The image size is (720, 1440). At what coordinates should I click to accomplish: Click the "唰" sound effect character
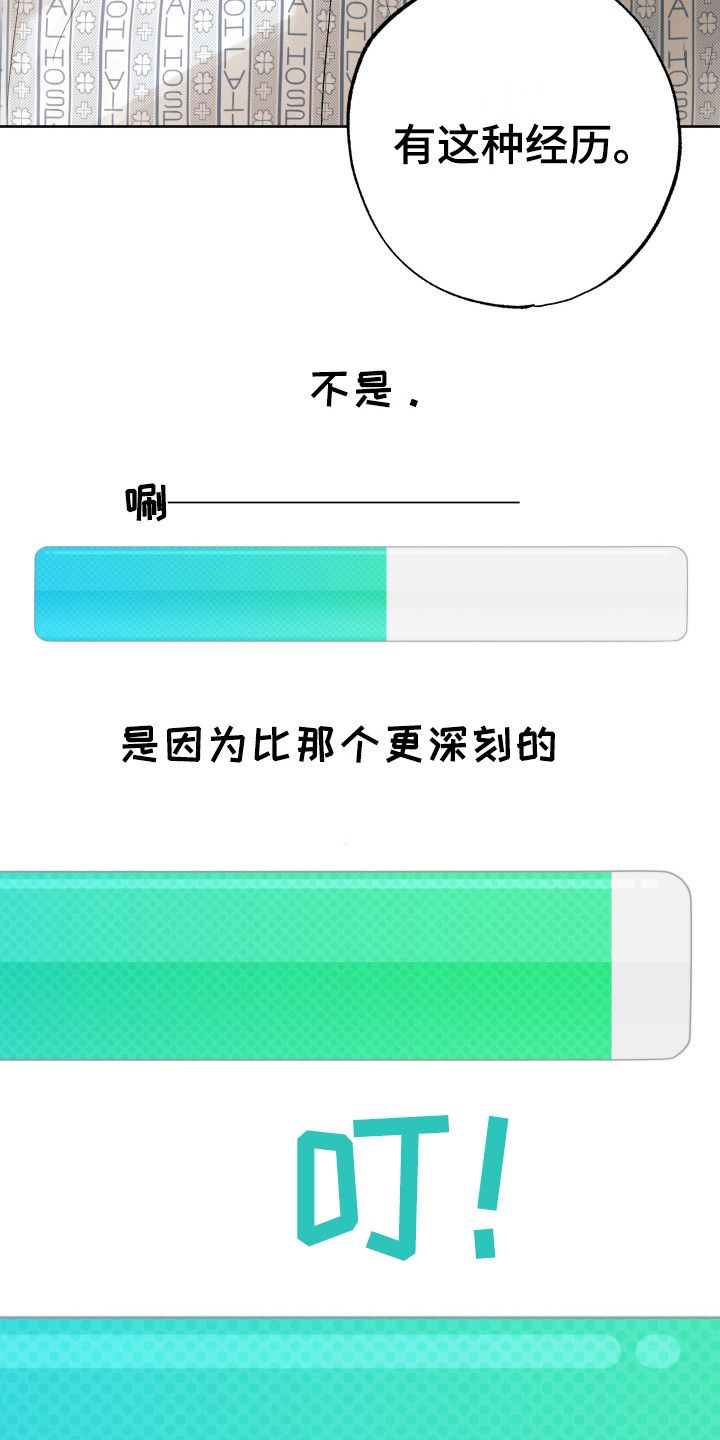pyautogui.click(x=146, y=503)
